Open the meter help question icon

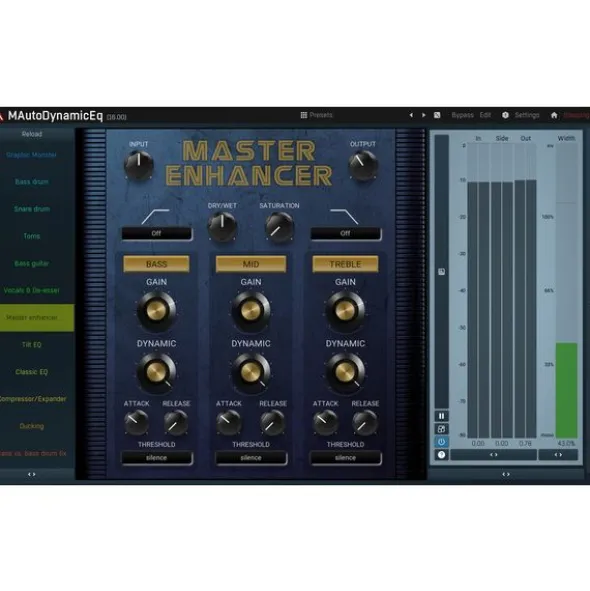[x=441, y=455]
